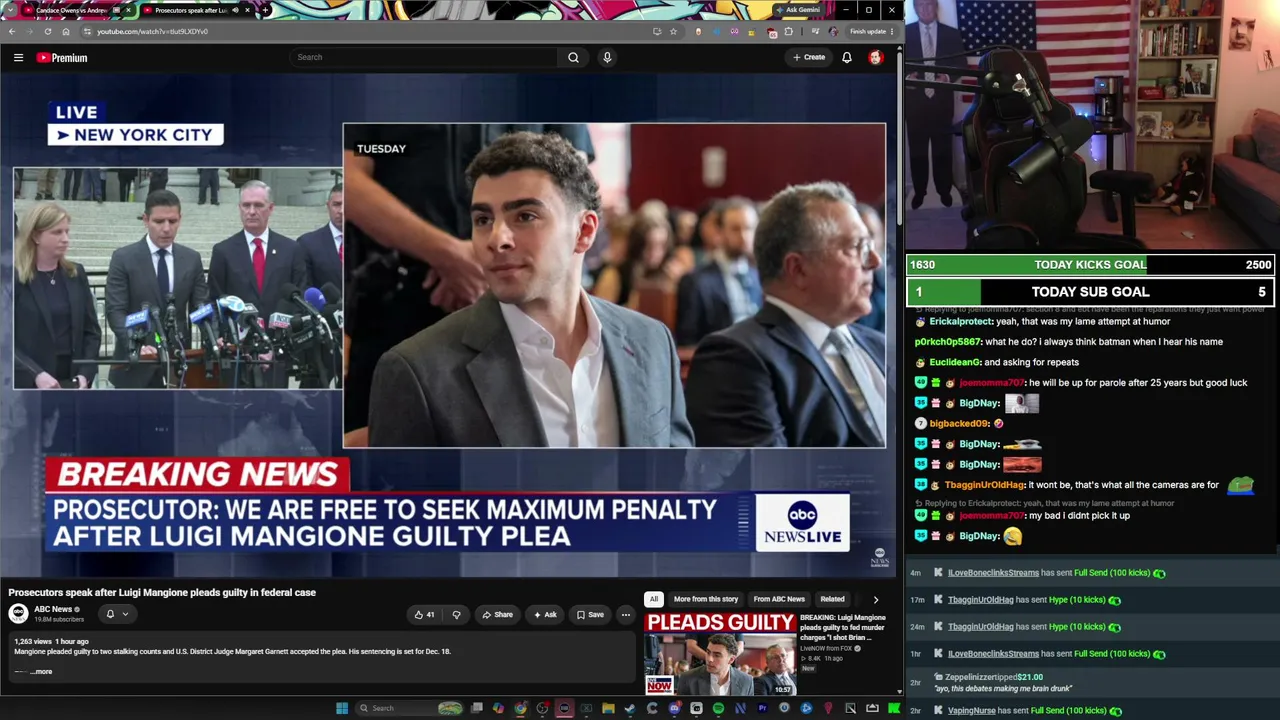Start voice search with the microphone icon

click(607, 57)
